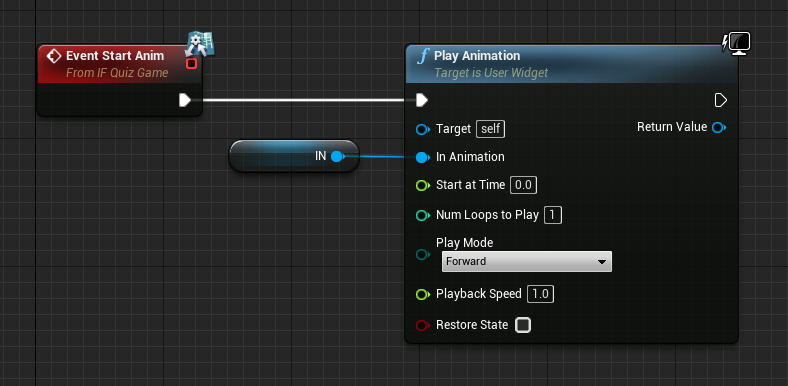Click the Playback Speed pin
This screenshot has width=788, height=386.
pyautogui.click(x=423, y=295)
